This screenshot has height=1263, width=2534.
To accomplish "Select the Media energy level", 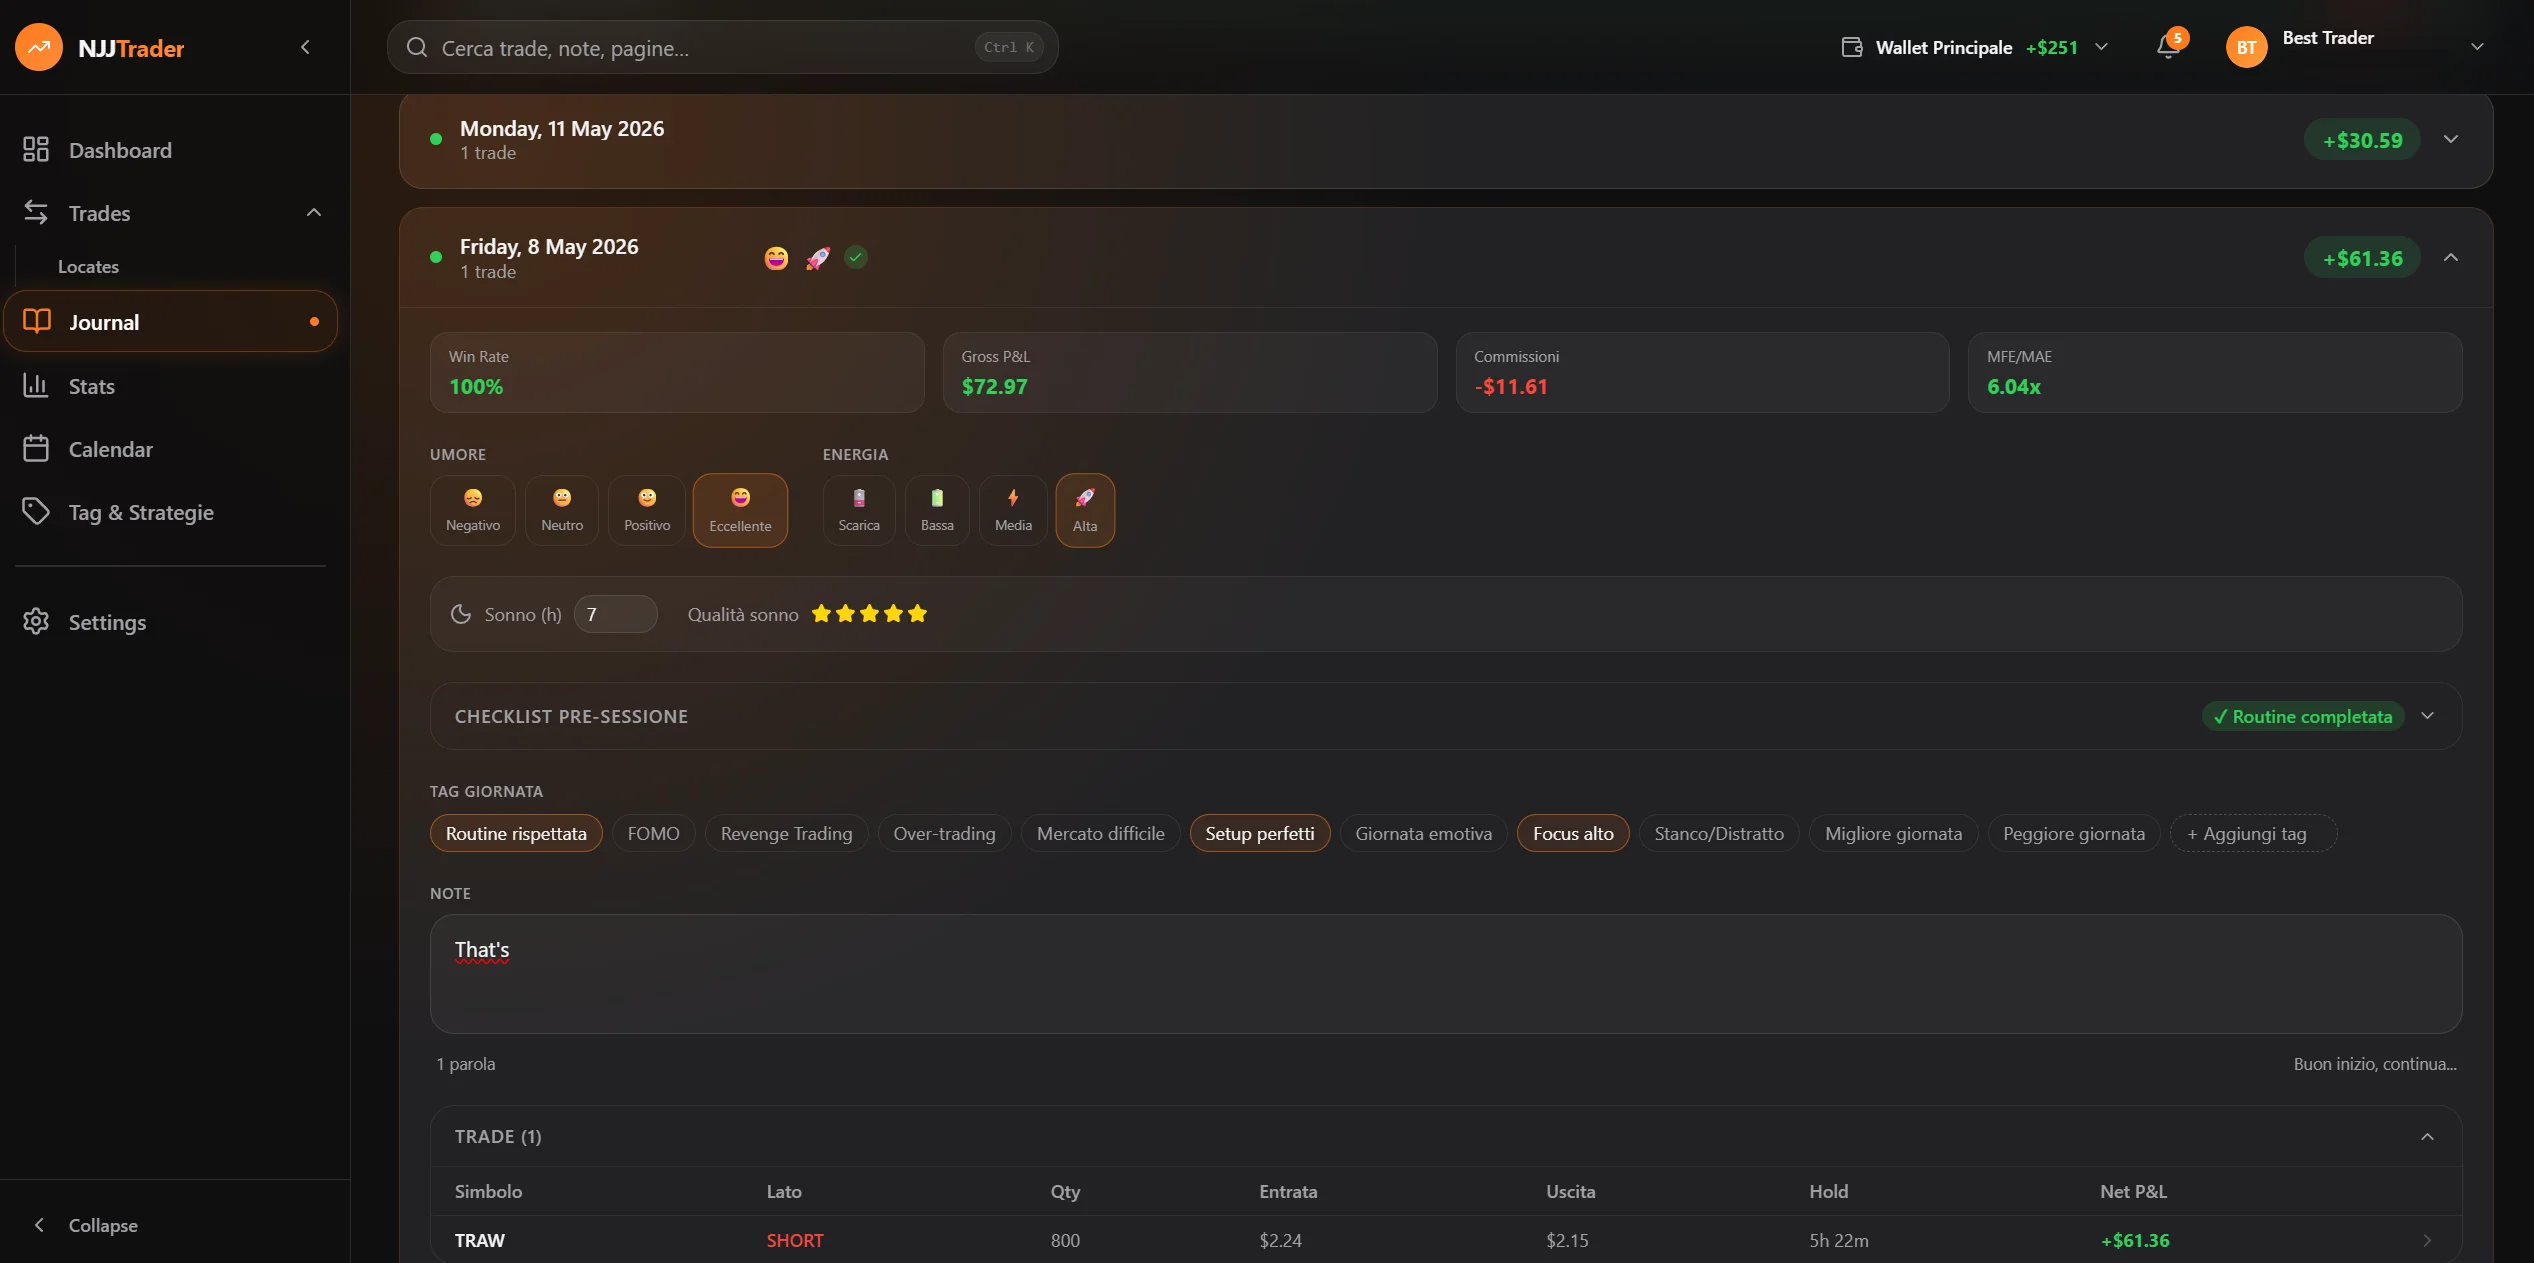I will pyautogui.click(x=1013, y=510).
